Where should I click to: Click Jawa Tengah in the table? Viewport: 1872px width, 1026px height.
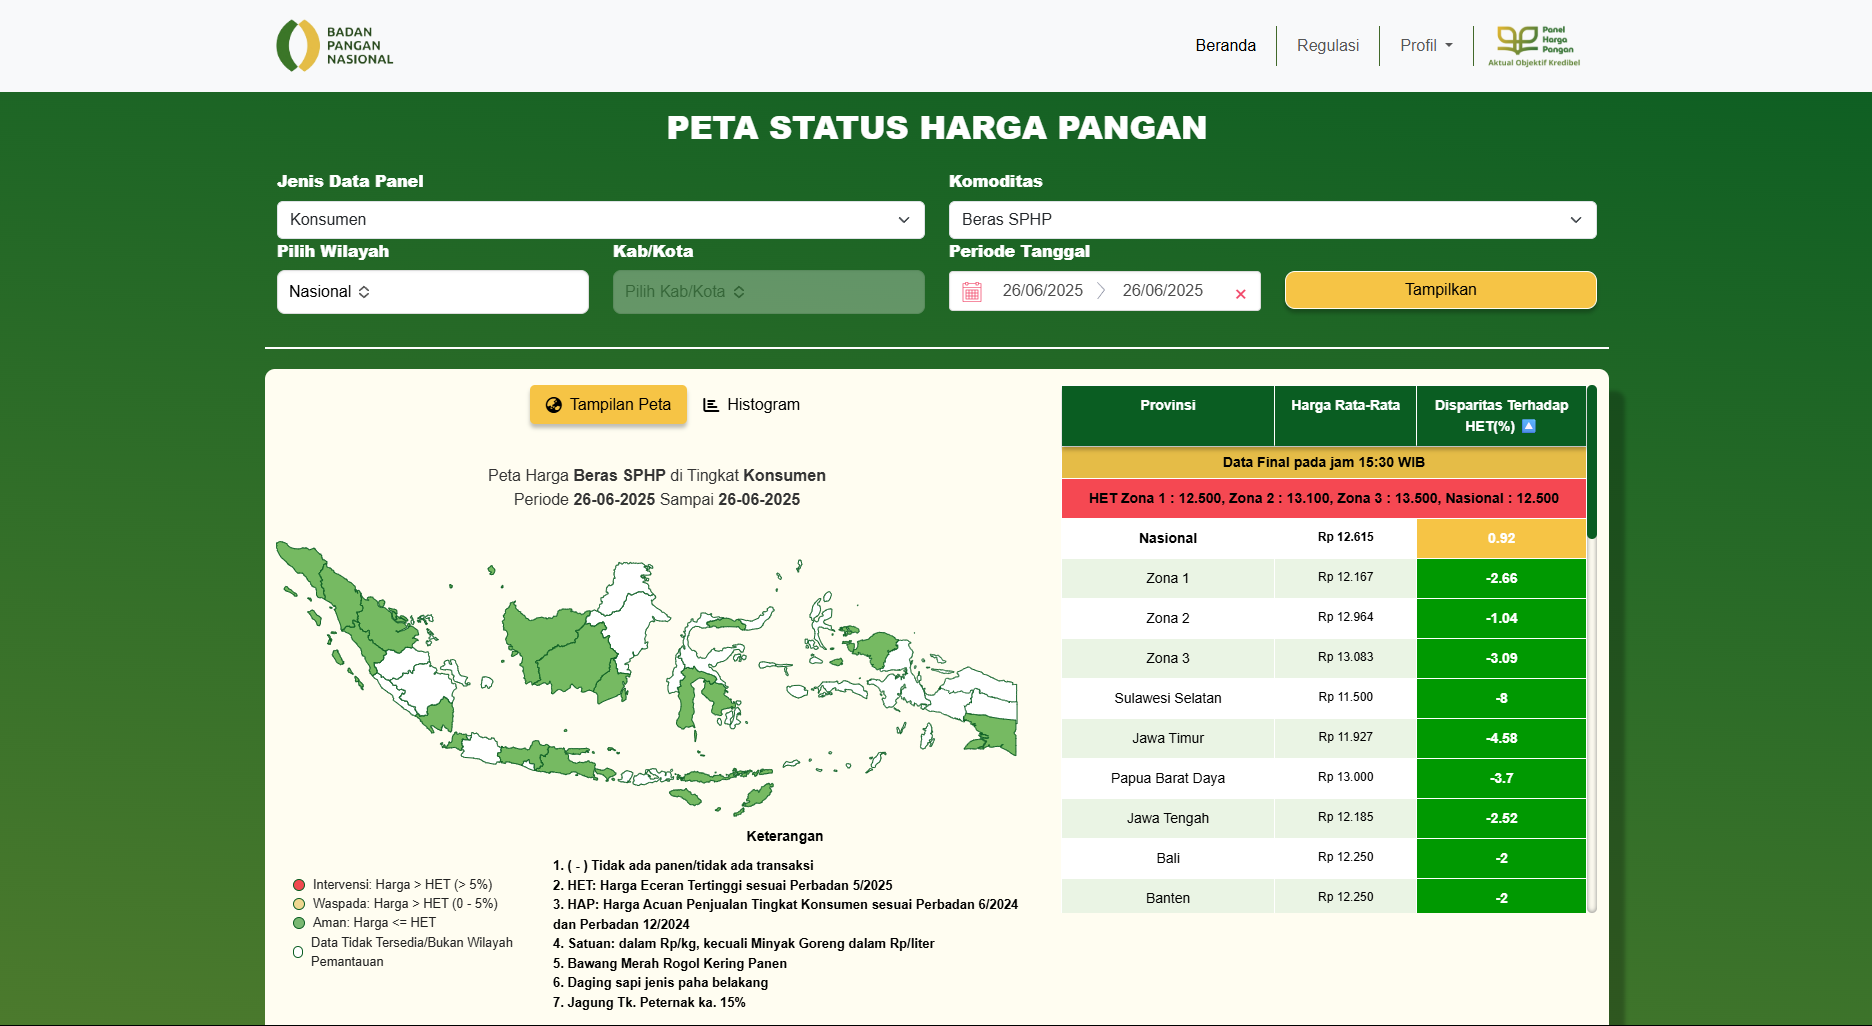coord(1167,818)
